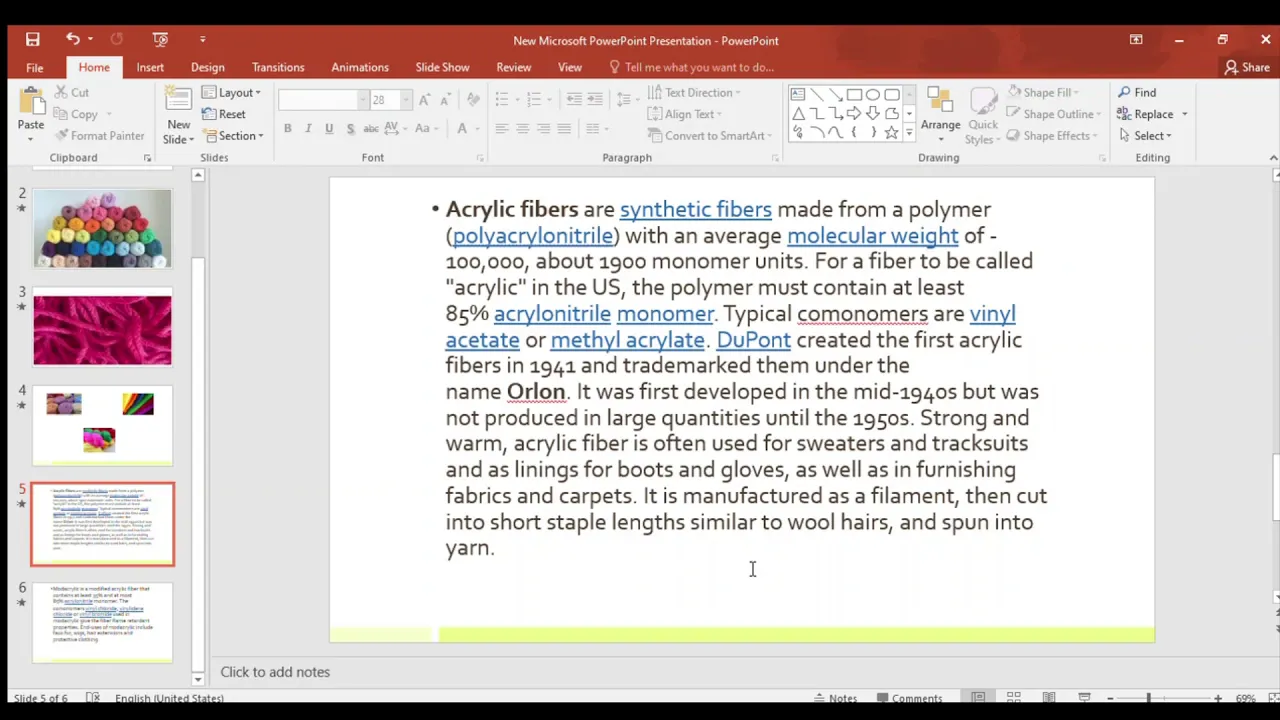Toggle Bold formatting
This screenshot has height=720, width=1280.
288,128
